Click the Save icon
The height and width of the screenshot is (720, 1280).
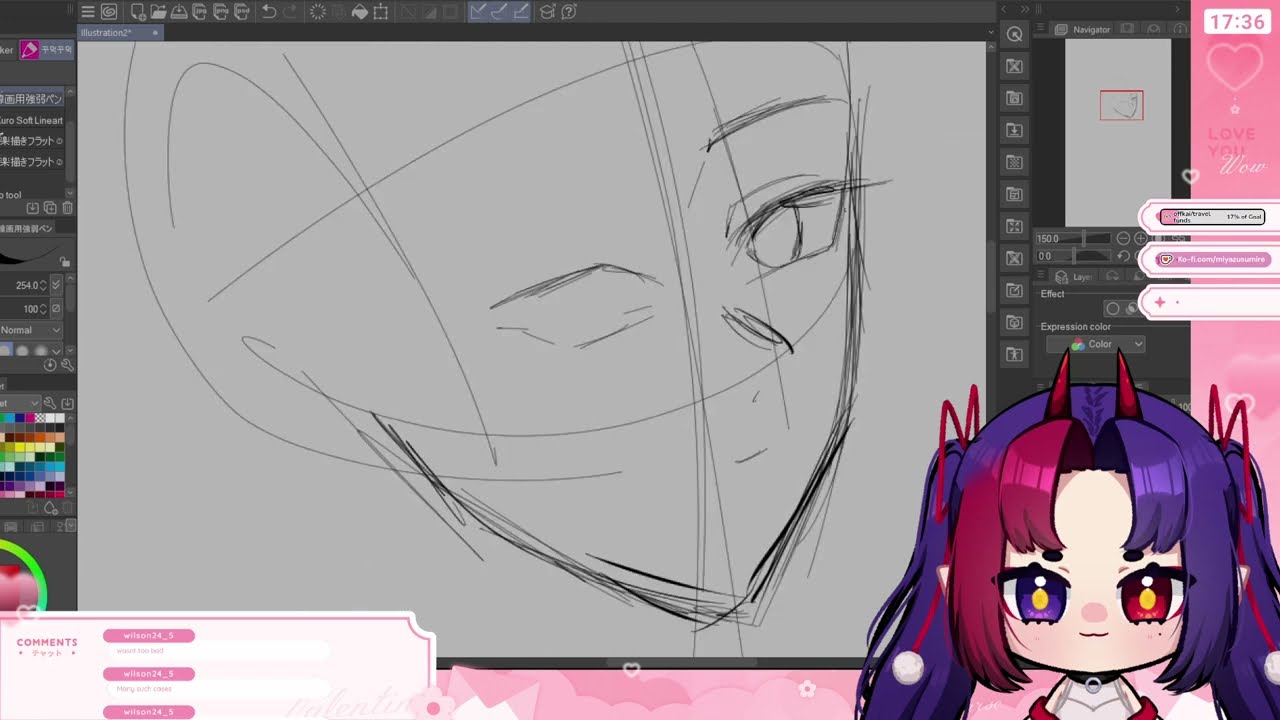tap(179, 12)
